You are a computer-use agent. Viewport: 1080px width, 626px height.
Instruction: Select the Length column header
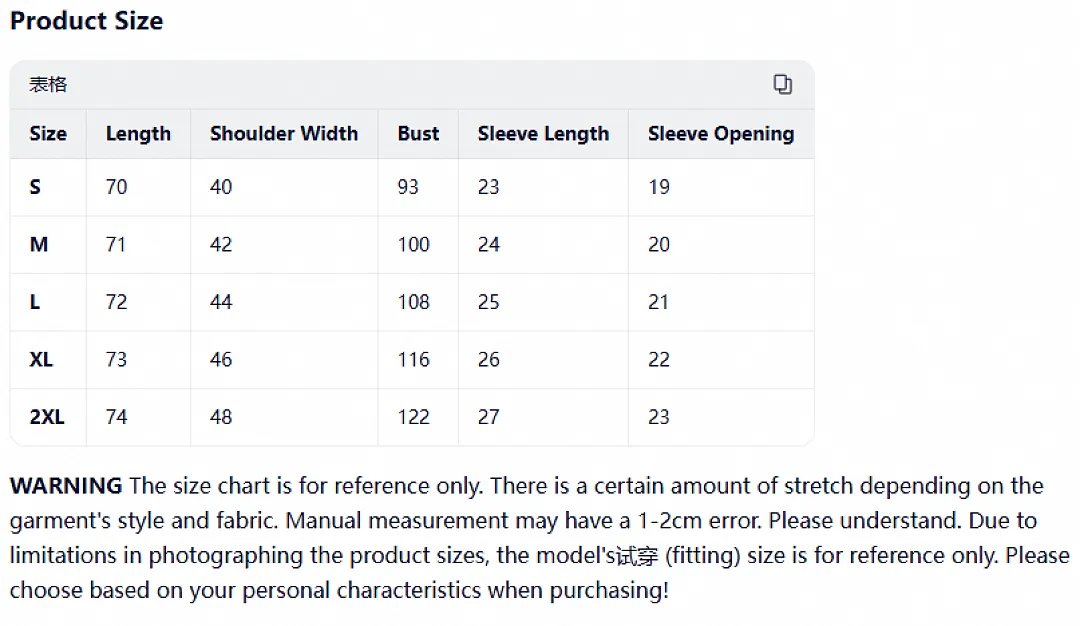tap(138, 134)
